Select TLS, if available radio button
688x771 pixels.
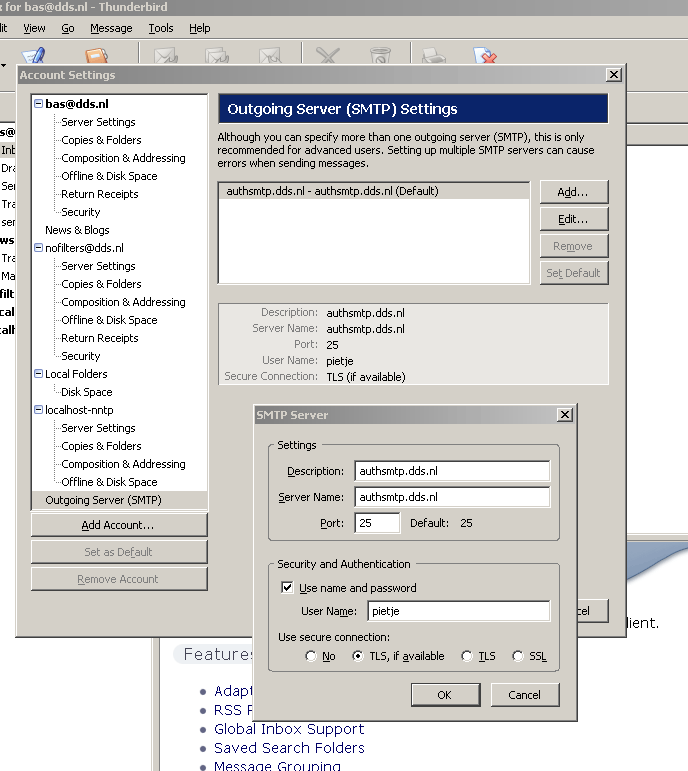pos(358,656)
